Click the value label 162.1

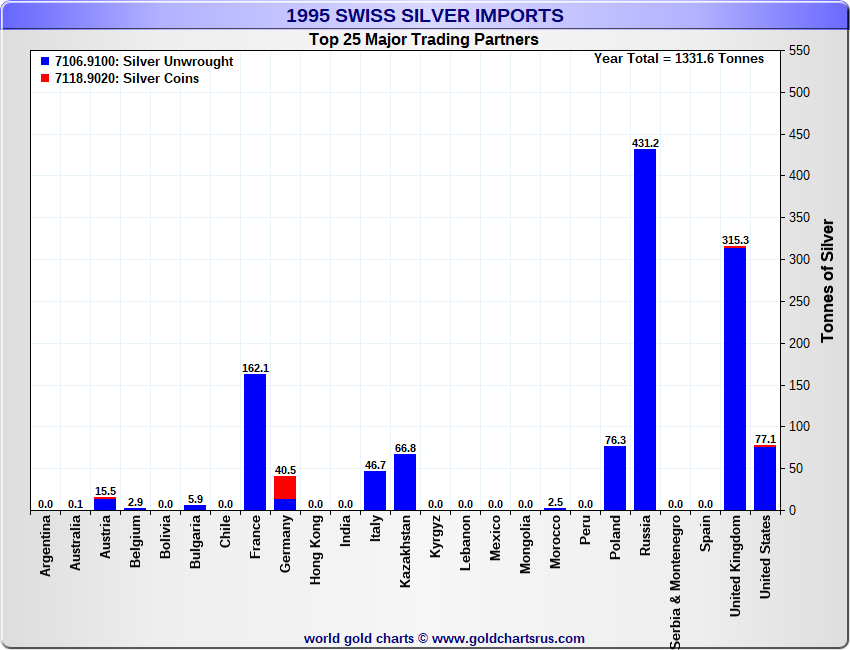click(x=255, y=369)
